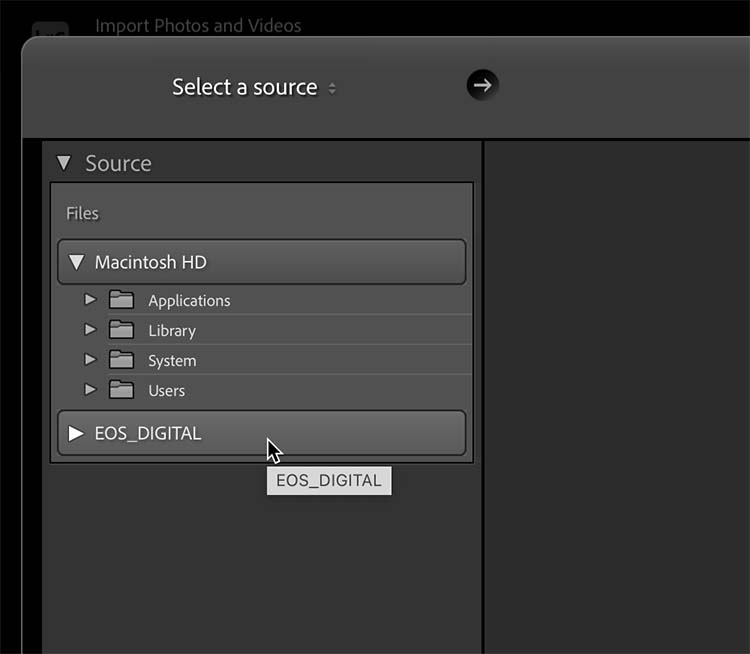Viewport: 750px width, 654px height.
Task: Open the Select a source dropdown
Action: tap(254, 88)
